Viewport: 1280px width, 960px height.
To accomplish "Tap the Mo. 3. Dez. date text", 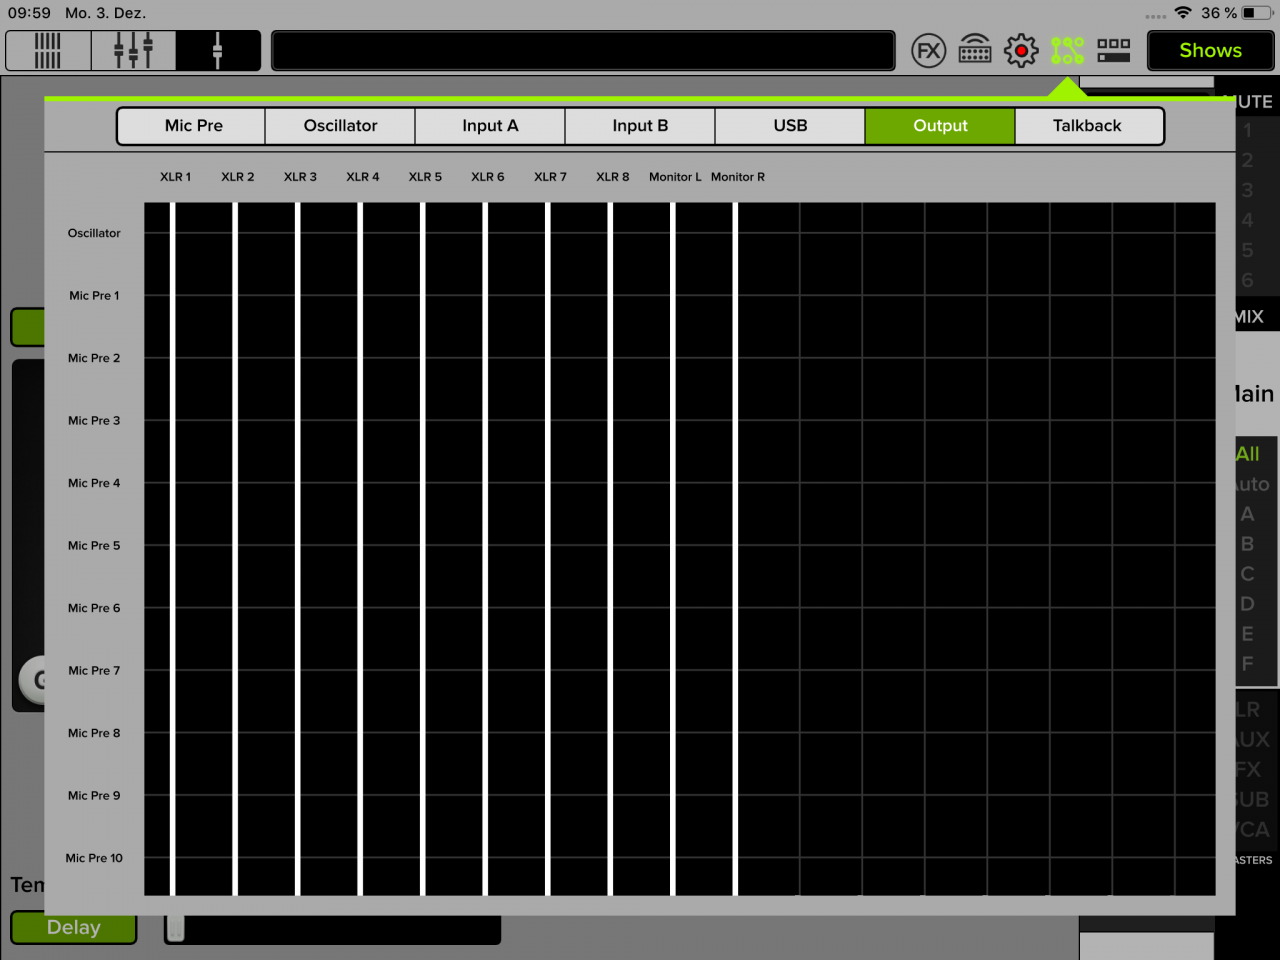I will pos(105,13).
